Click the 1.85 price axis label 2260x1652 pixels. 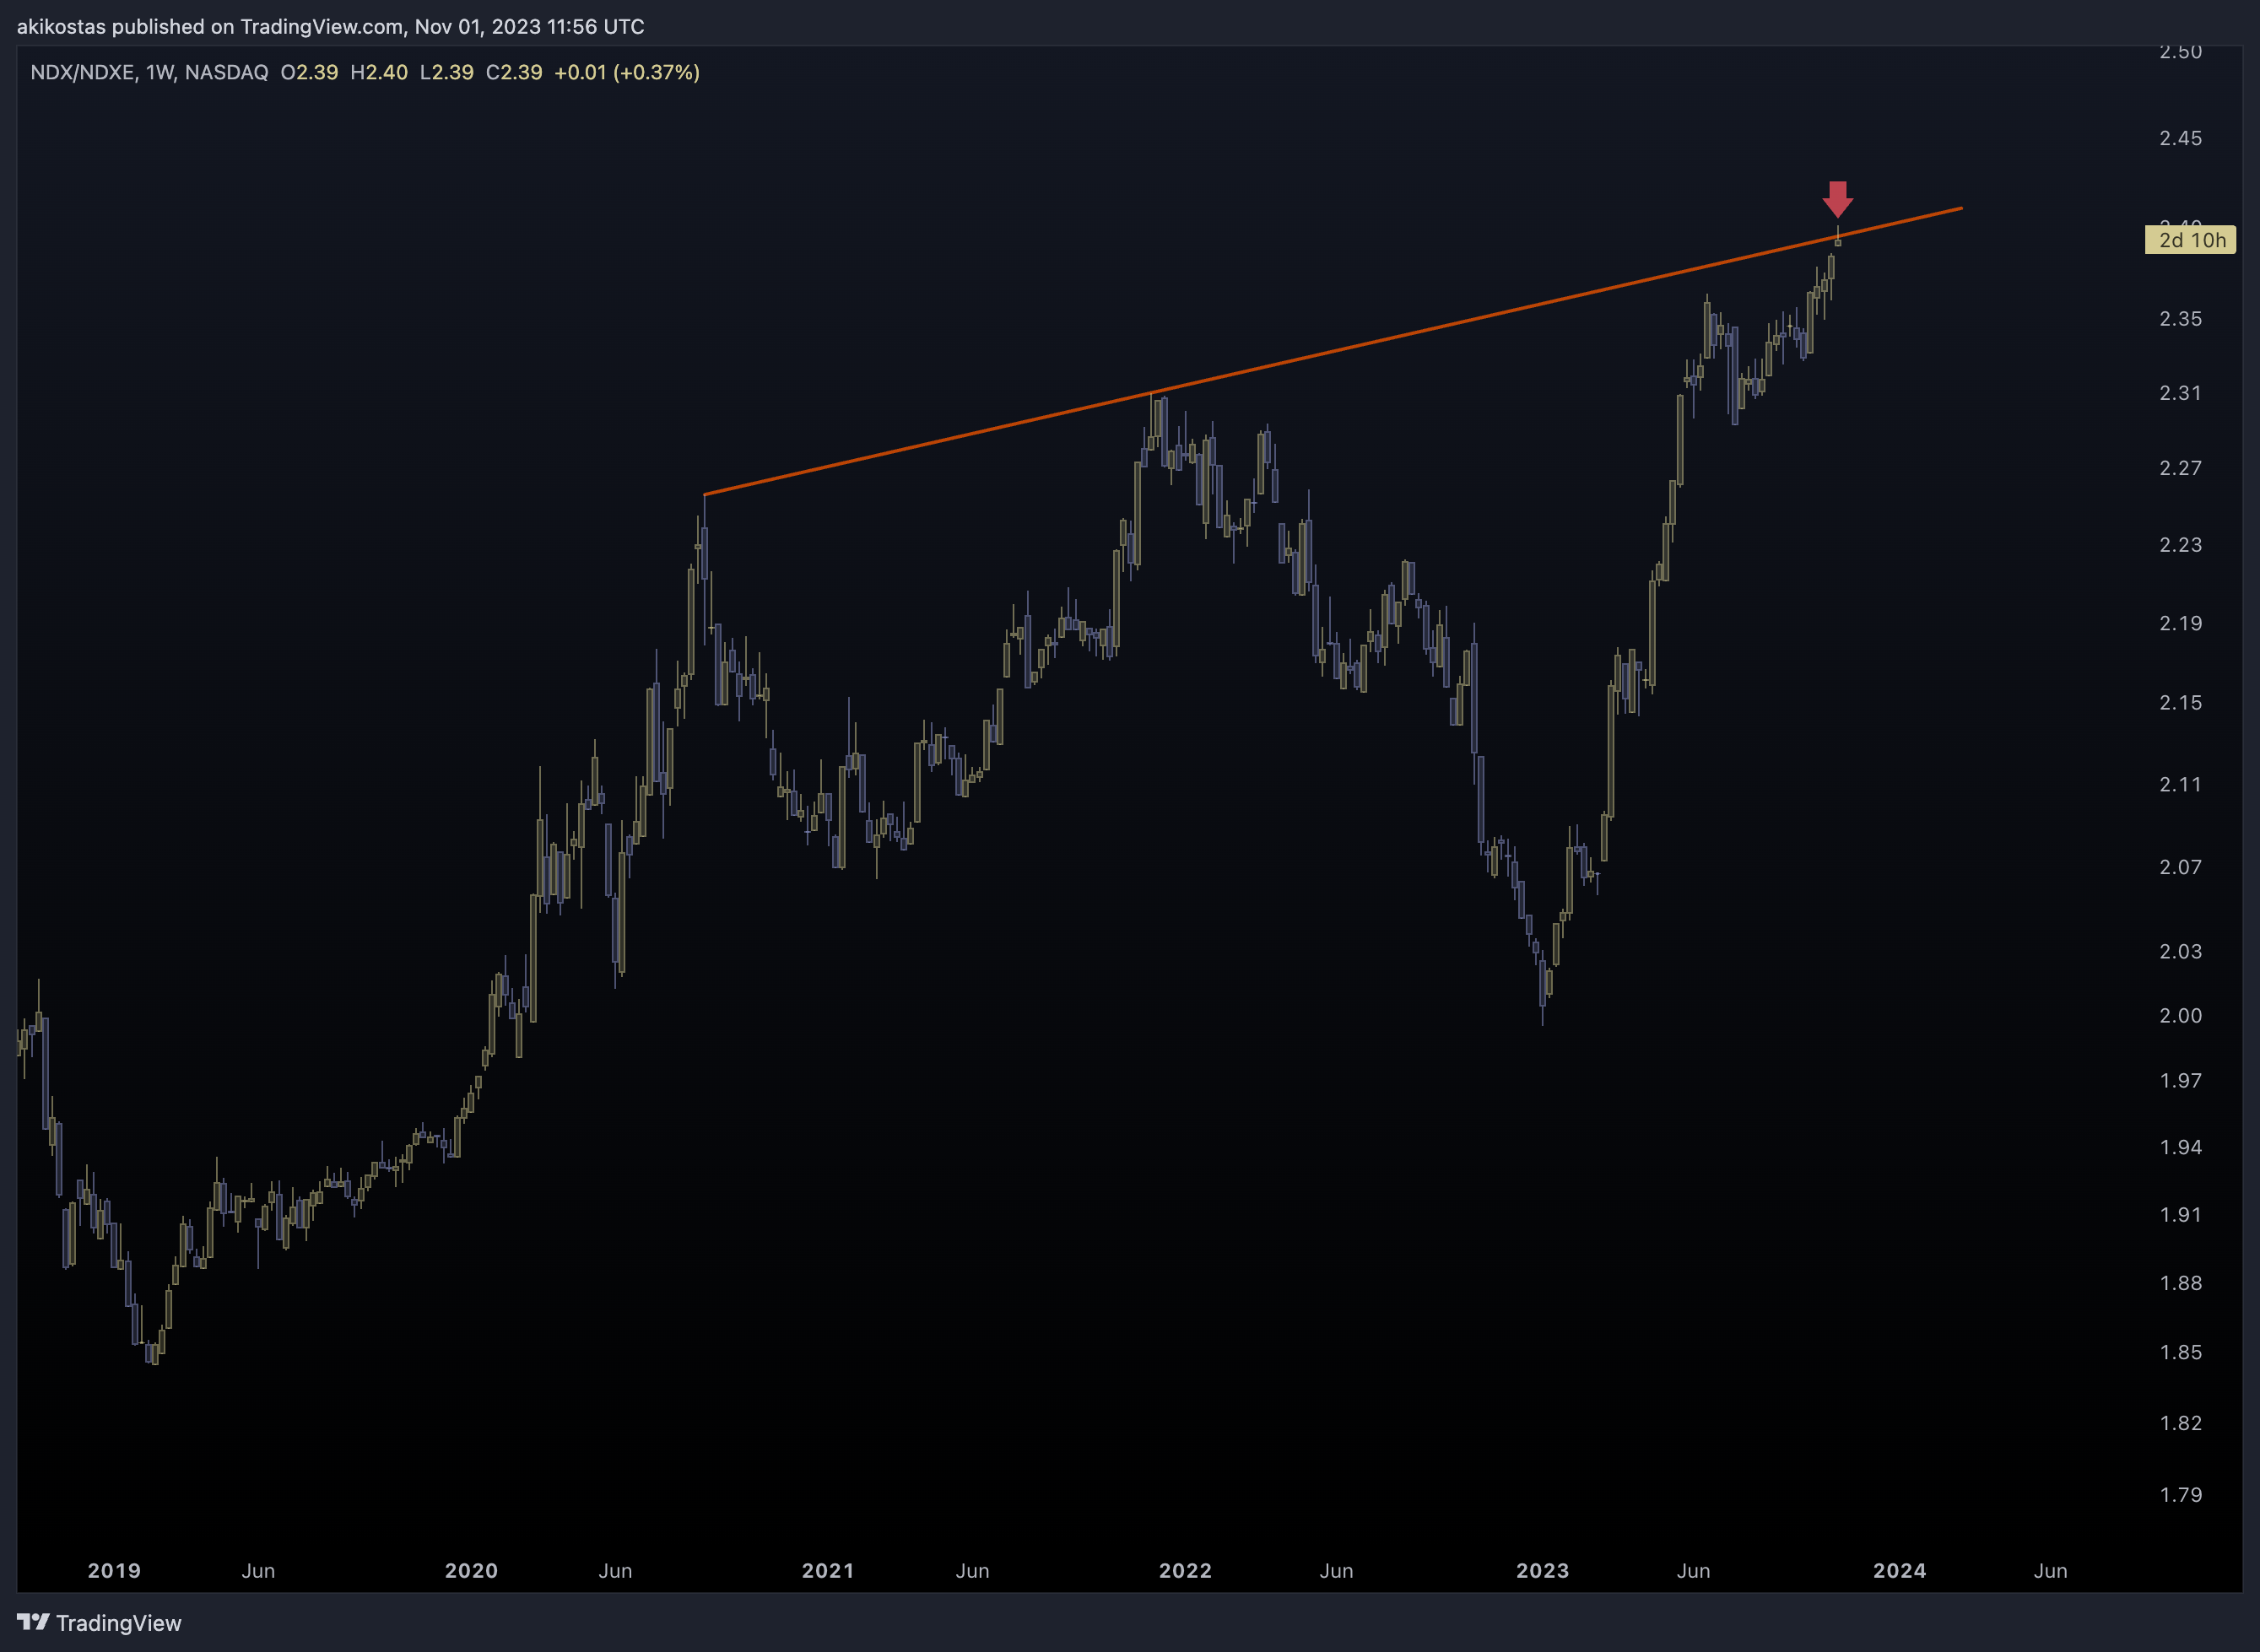(2180, 1352)
